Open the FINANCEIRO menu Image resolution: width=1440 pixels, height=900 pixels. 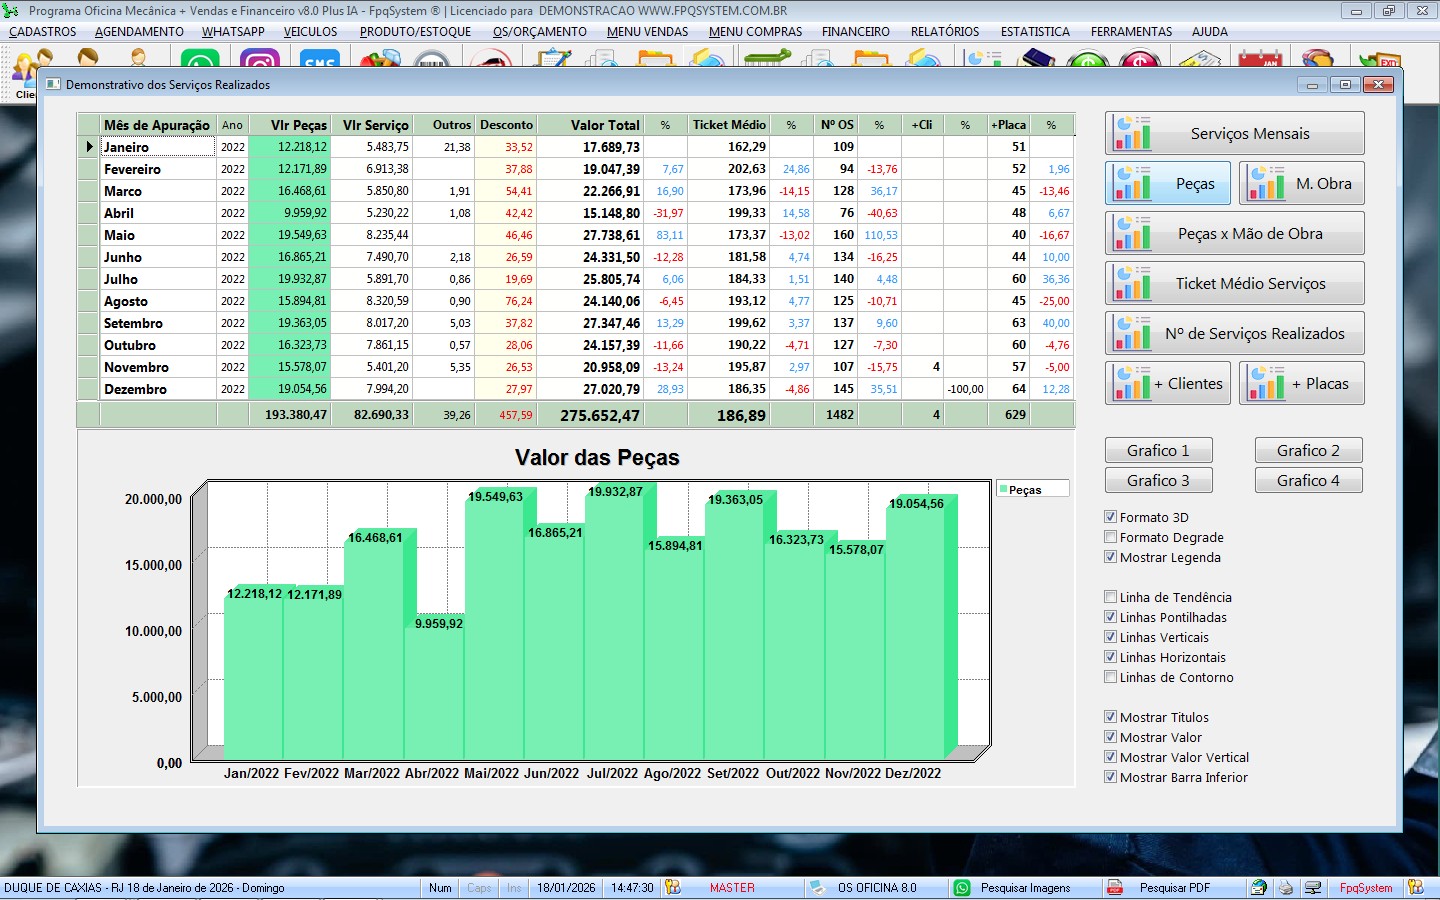[855, 32]
